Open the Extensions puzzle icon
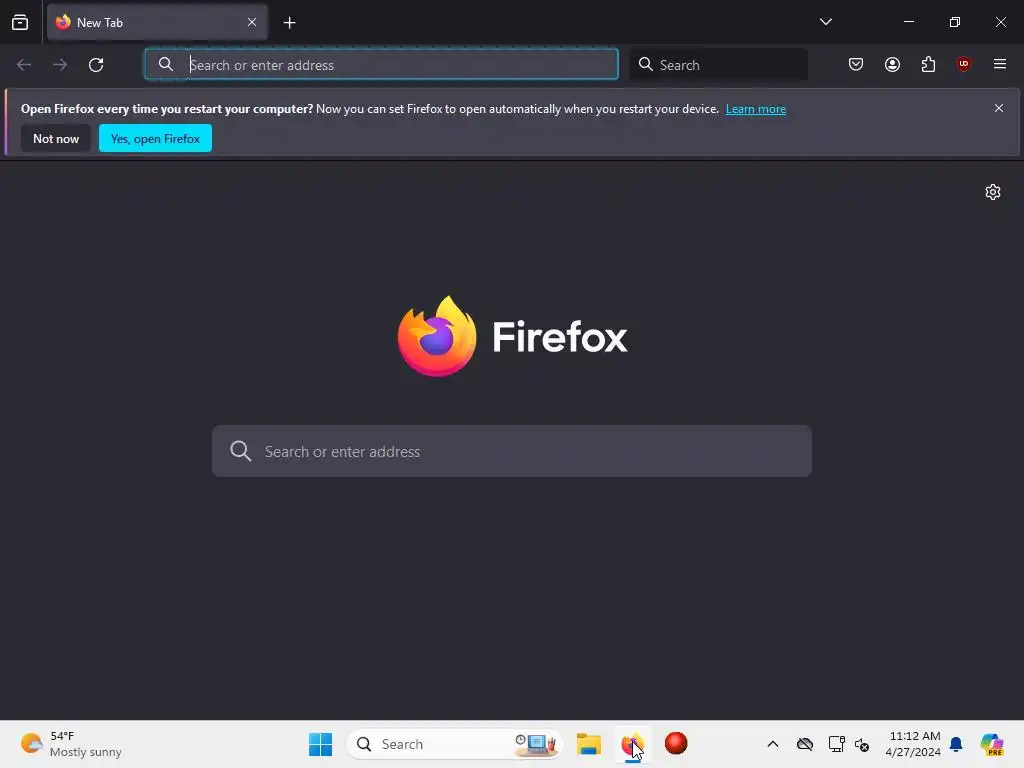 point(928,64)
